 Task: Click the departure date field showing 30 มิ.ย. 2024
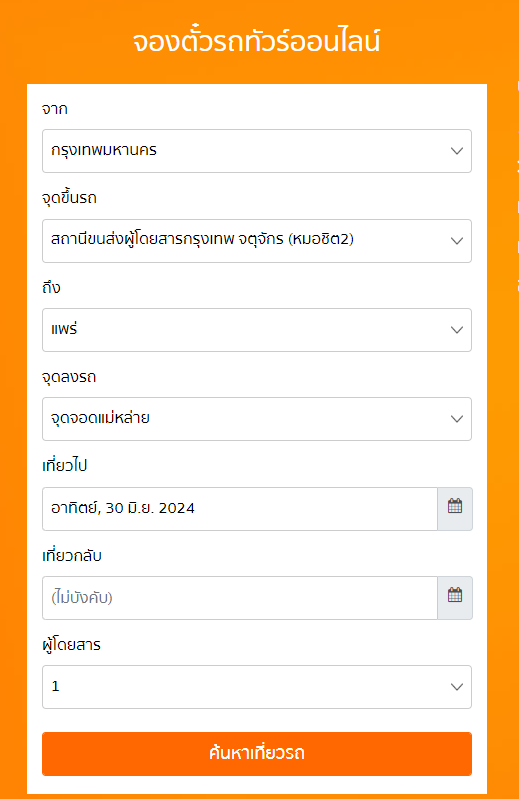click(240, 509)
